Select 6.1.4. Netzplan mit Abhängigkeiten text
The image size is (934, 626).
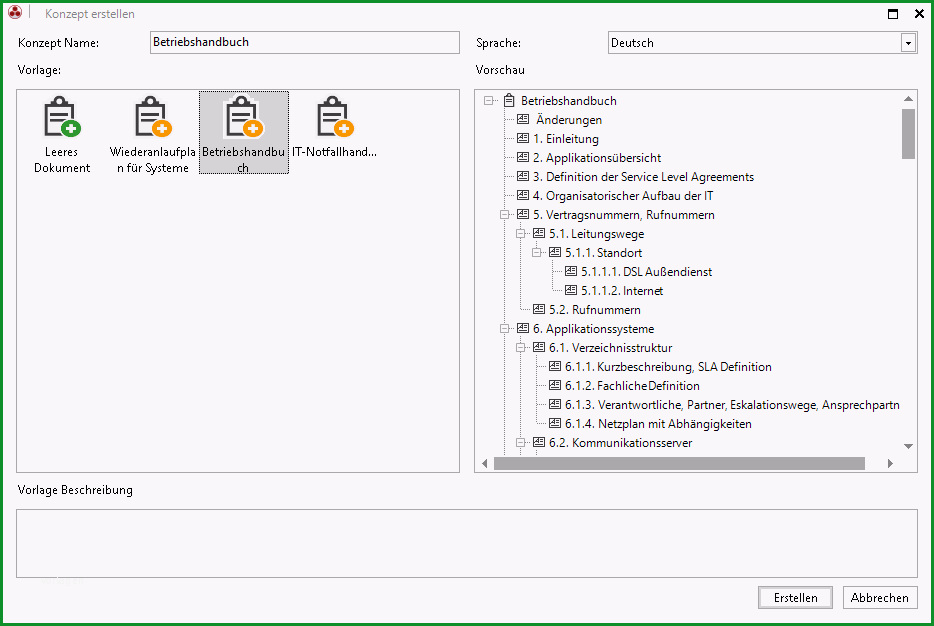coord(658,423)
